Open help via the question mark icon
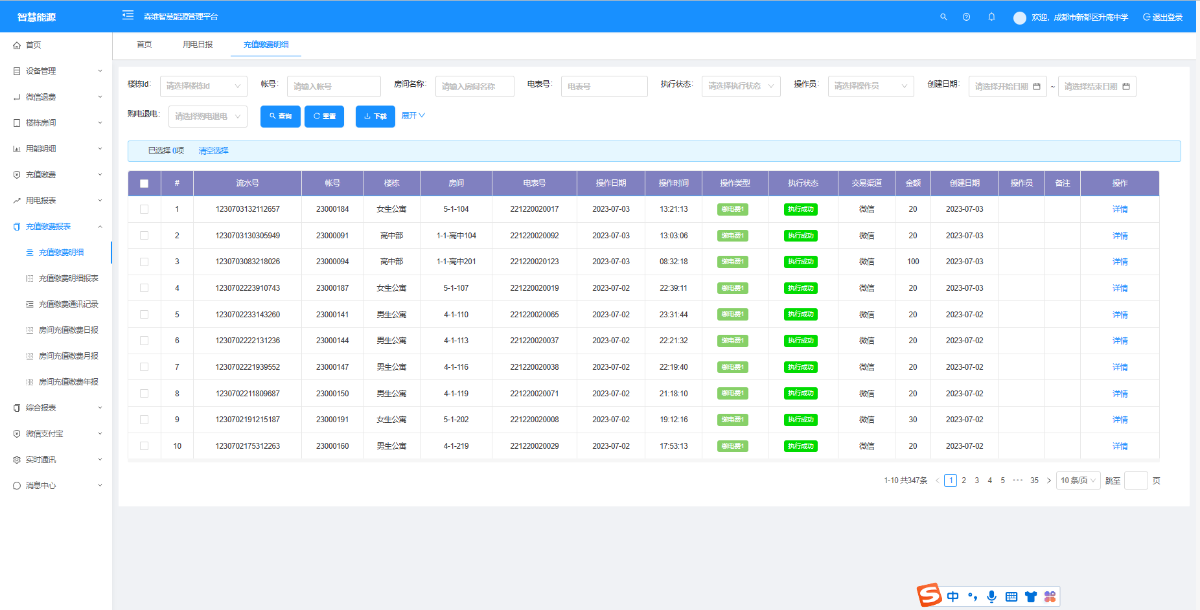The image size is (1200, 610). point(966,17)
